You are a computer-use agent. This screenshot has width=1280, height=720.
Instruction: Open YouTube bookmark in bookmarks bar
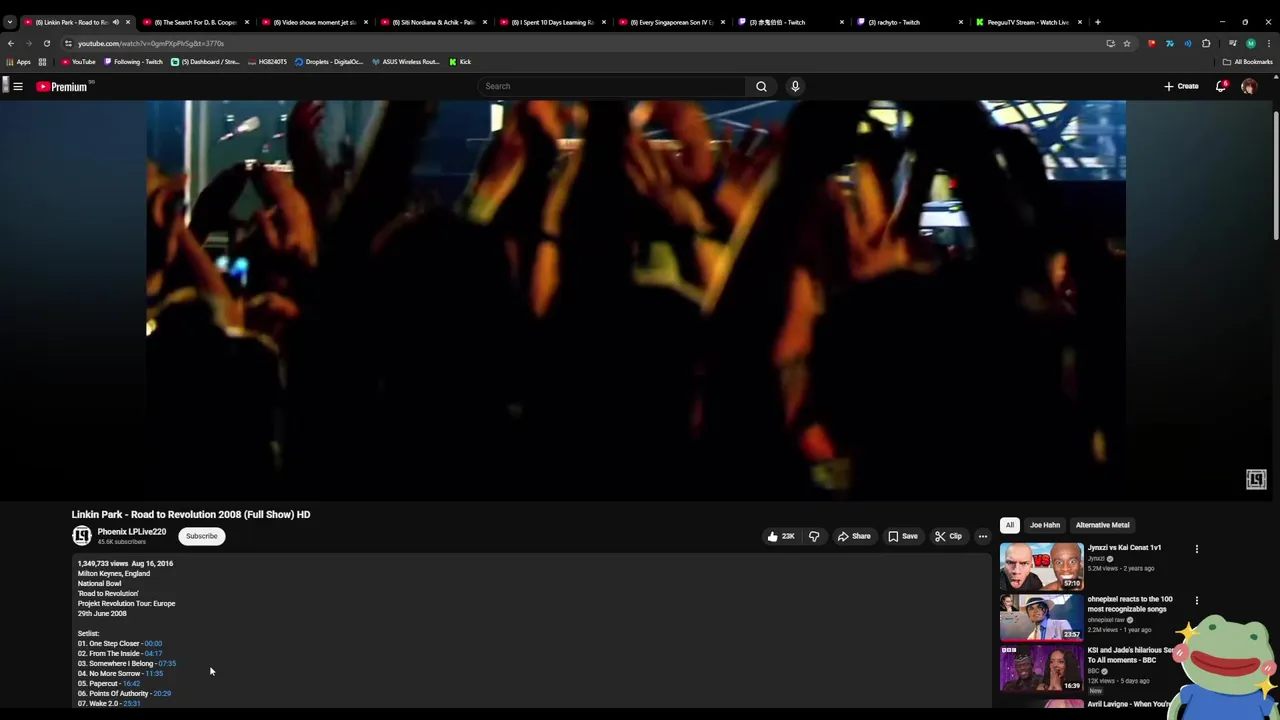click(x=78, y=62)
